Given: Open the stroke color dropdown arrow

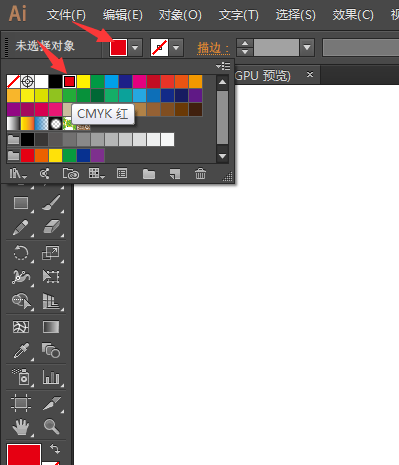Looking at the screenshot, I should coord(176,48).
